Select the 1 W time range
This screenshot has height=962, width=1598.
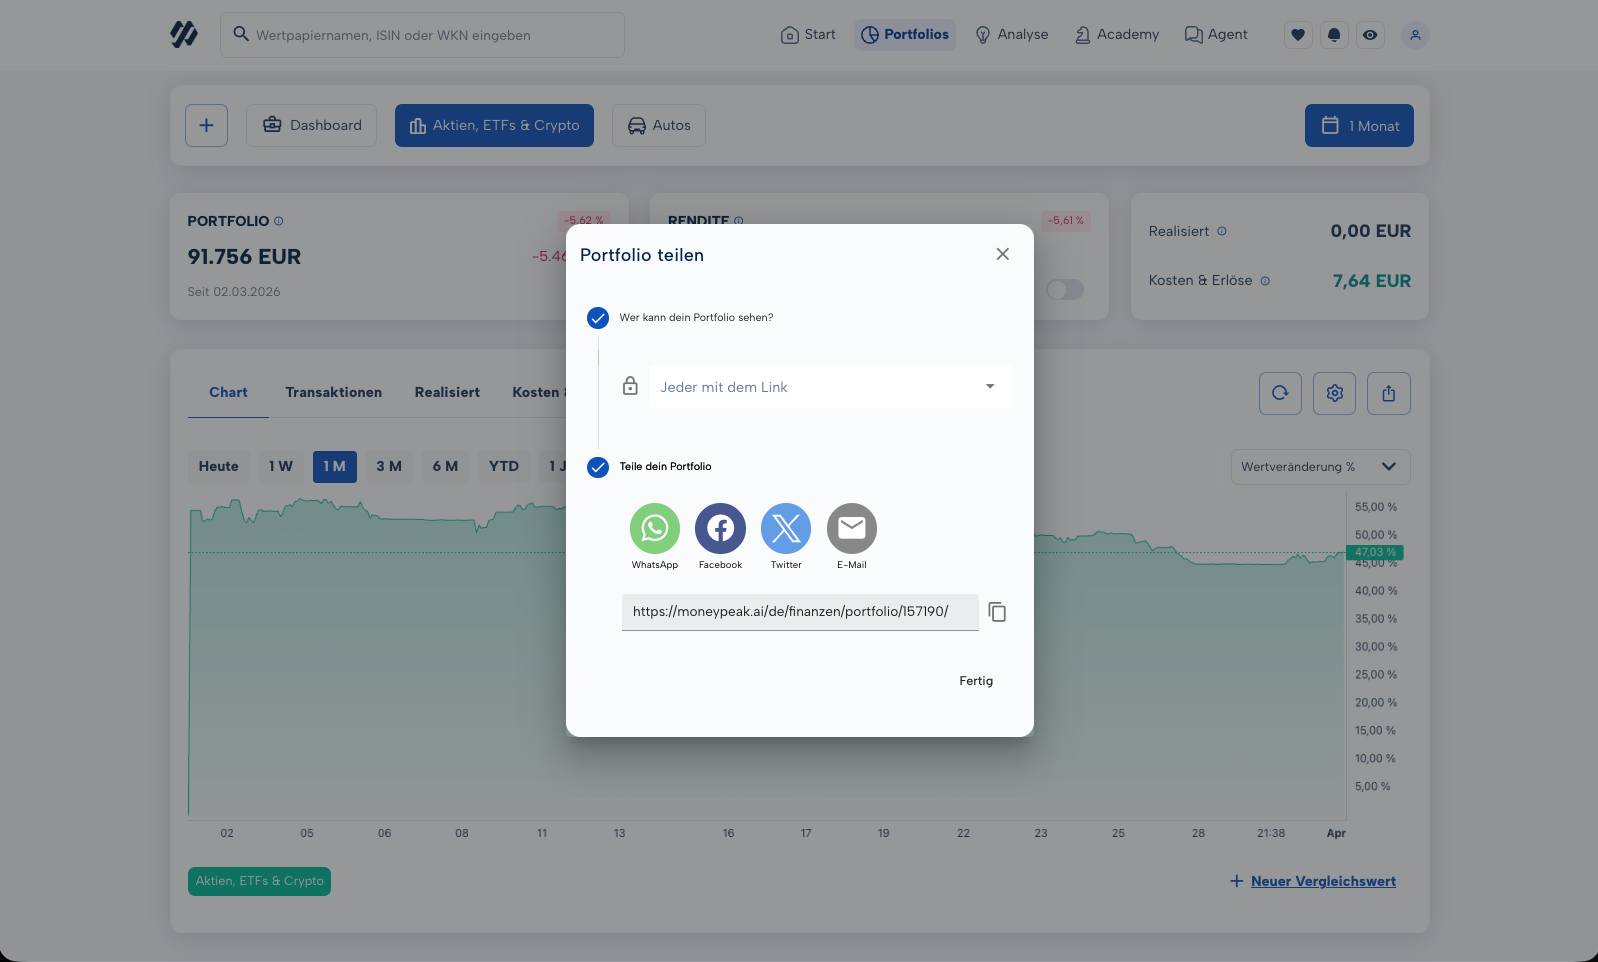tap(281, 467)
